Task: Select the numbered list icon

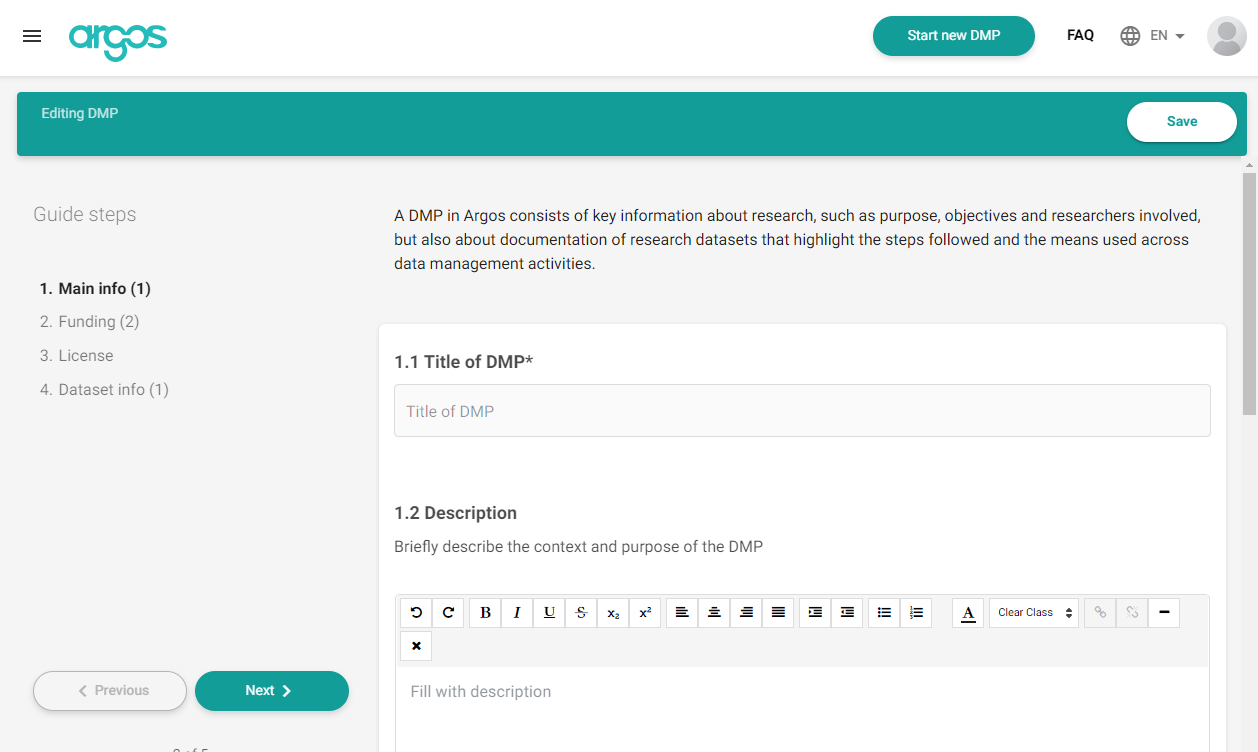Action: coord(916,612)
